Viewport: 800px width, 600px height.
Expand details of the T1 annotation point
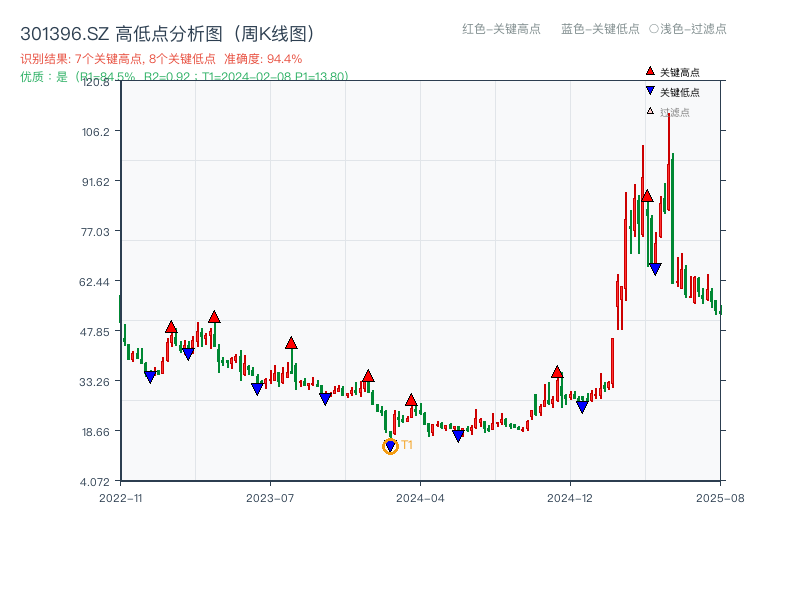pos(405,447)
